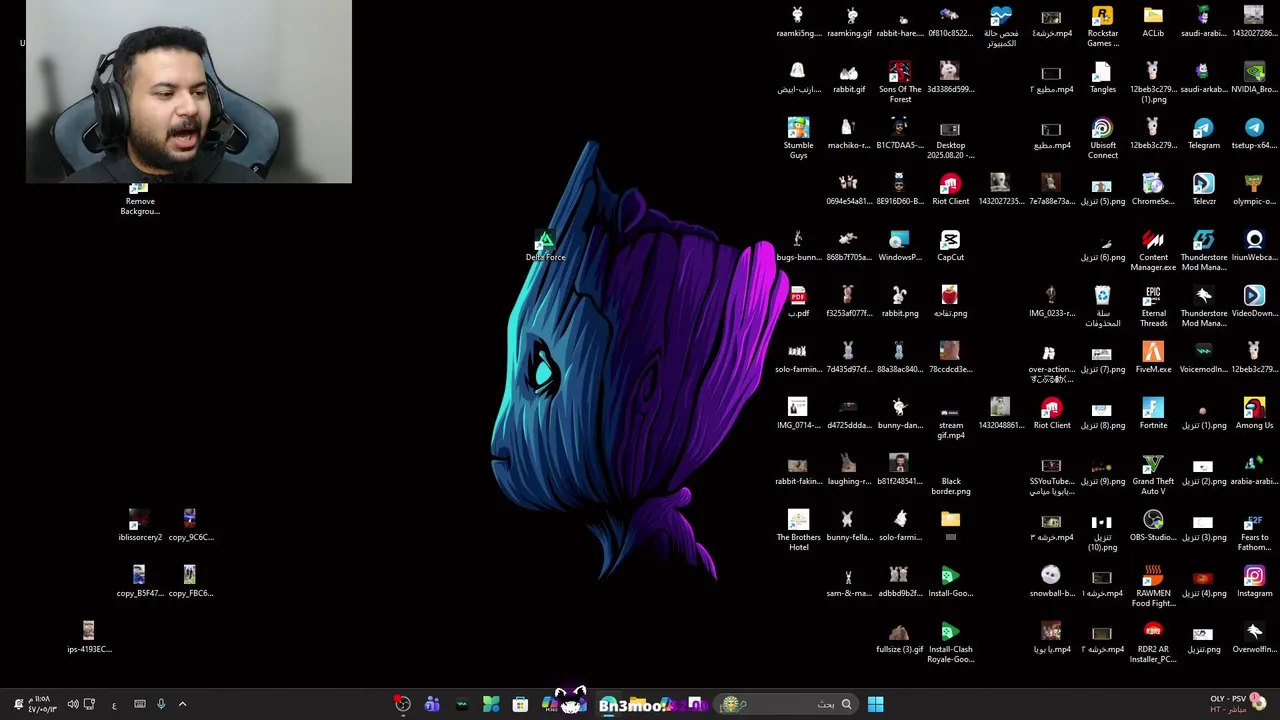Select the Fears to Fathom shortcut

(1254, 530)
